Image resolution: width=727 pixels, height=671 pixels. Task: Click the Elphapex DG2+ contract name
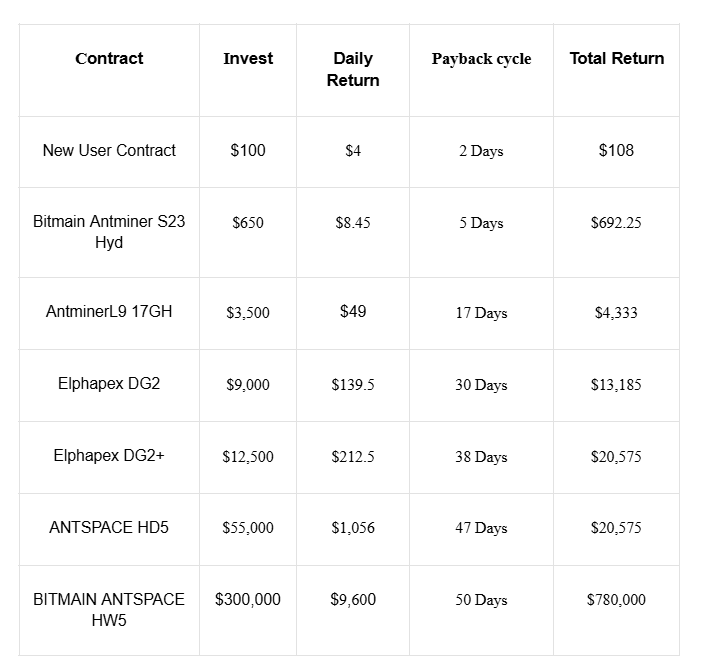[x=109, y=456]
